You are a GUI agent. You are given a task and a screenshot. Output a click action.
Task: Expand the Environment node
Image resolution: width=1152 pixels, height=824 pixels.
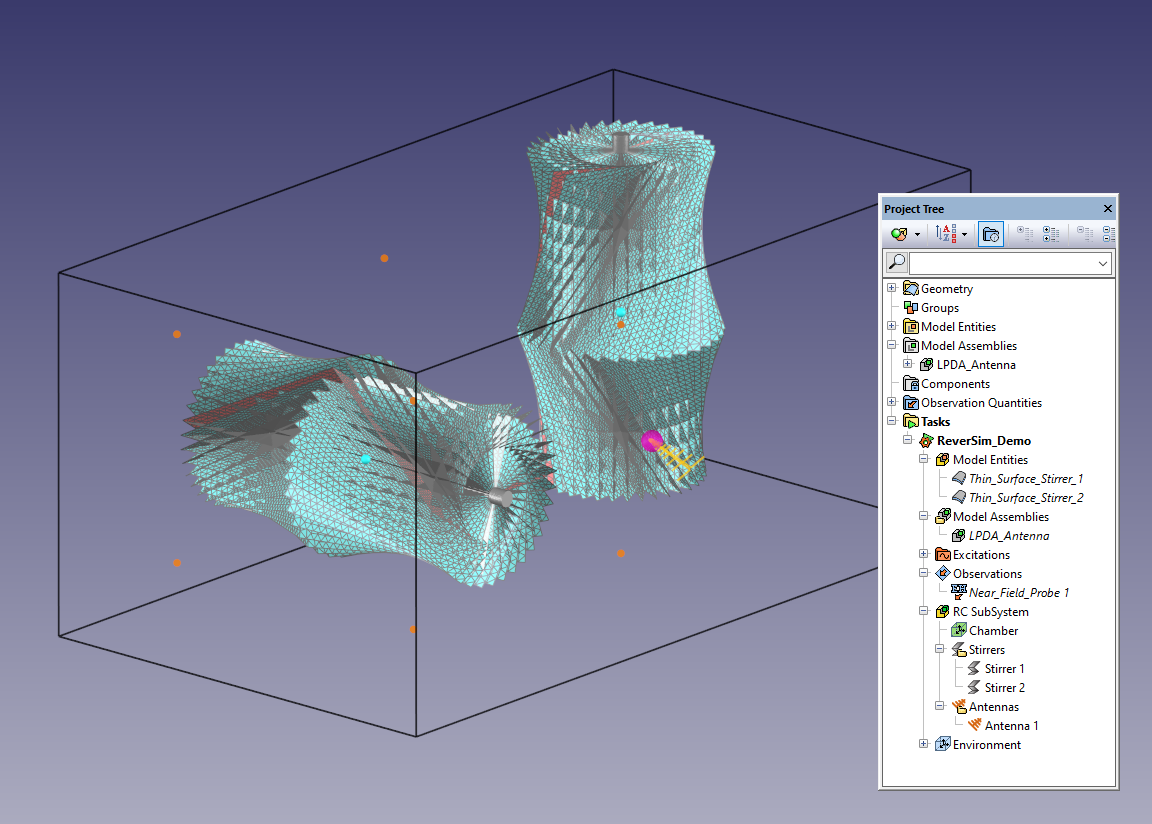(x=924, y=745)
